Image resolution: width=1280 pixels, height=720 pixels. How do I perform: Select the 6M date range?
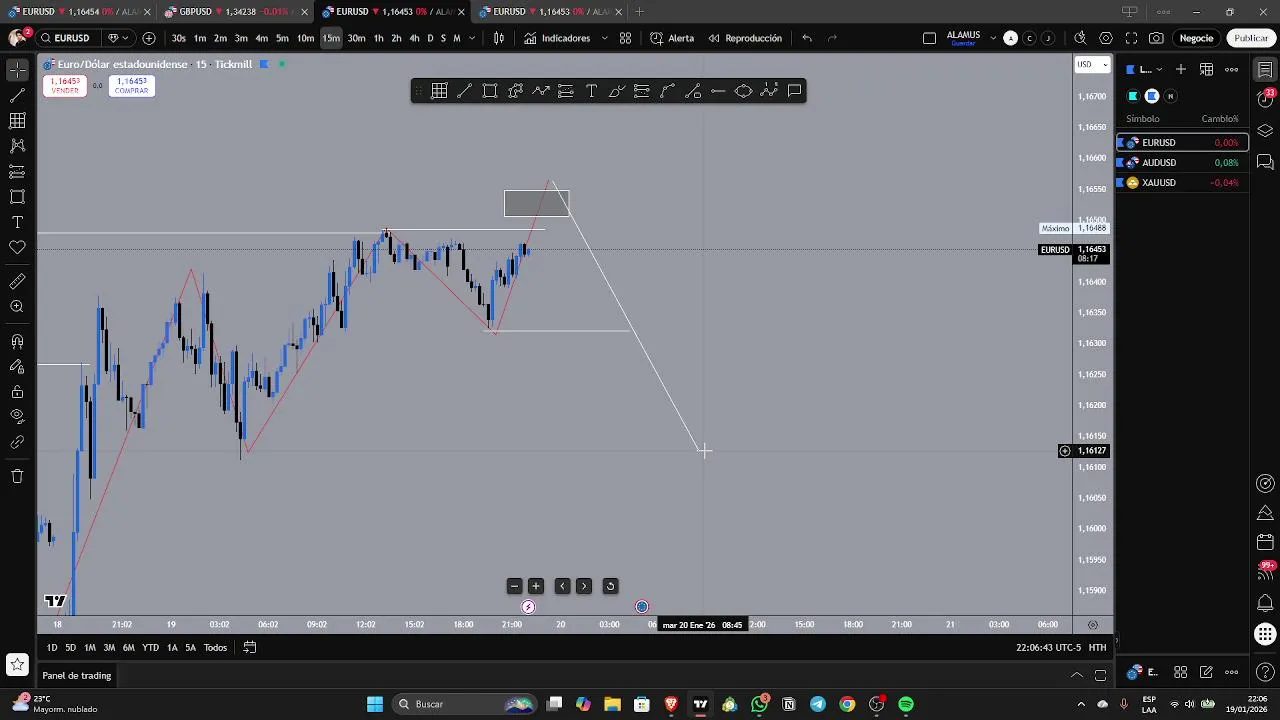tap(128, 647)
